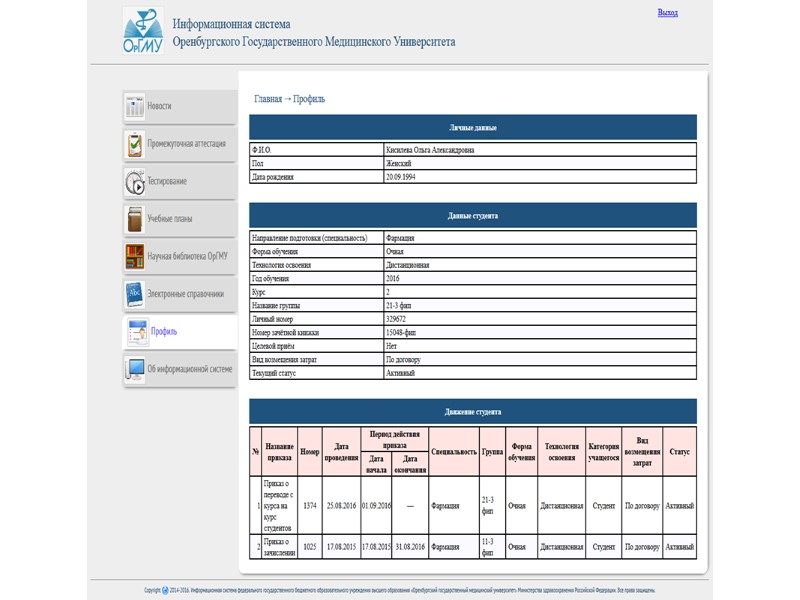Click the Профиль card icon
800x600 pixels.
click(x=137, y=332)
